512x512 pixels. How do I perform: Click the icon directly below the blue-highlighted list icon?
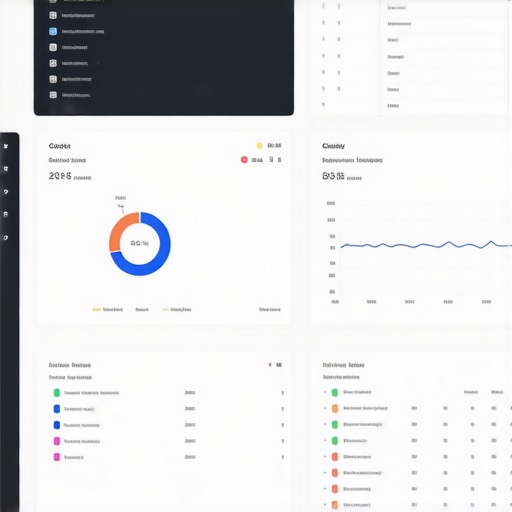53,47
